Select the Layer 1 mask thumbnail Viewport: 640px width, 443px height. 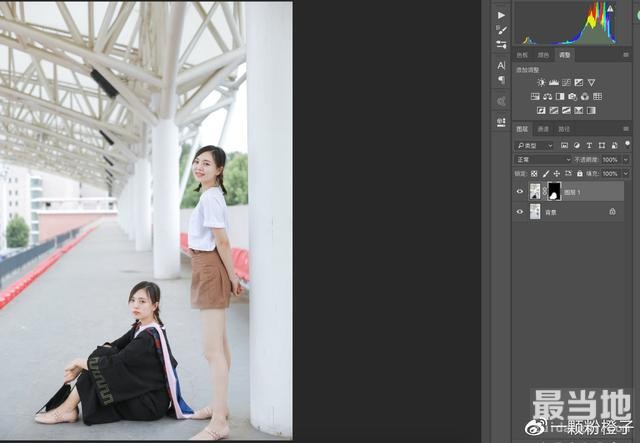(x=554, y=191)
